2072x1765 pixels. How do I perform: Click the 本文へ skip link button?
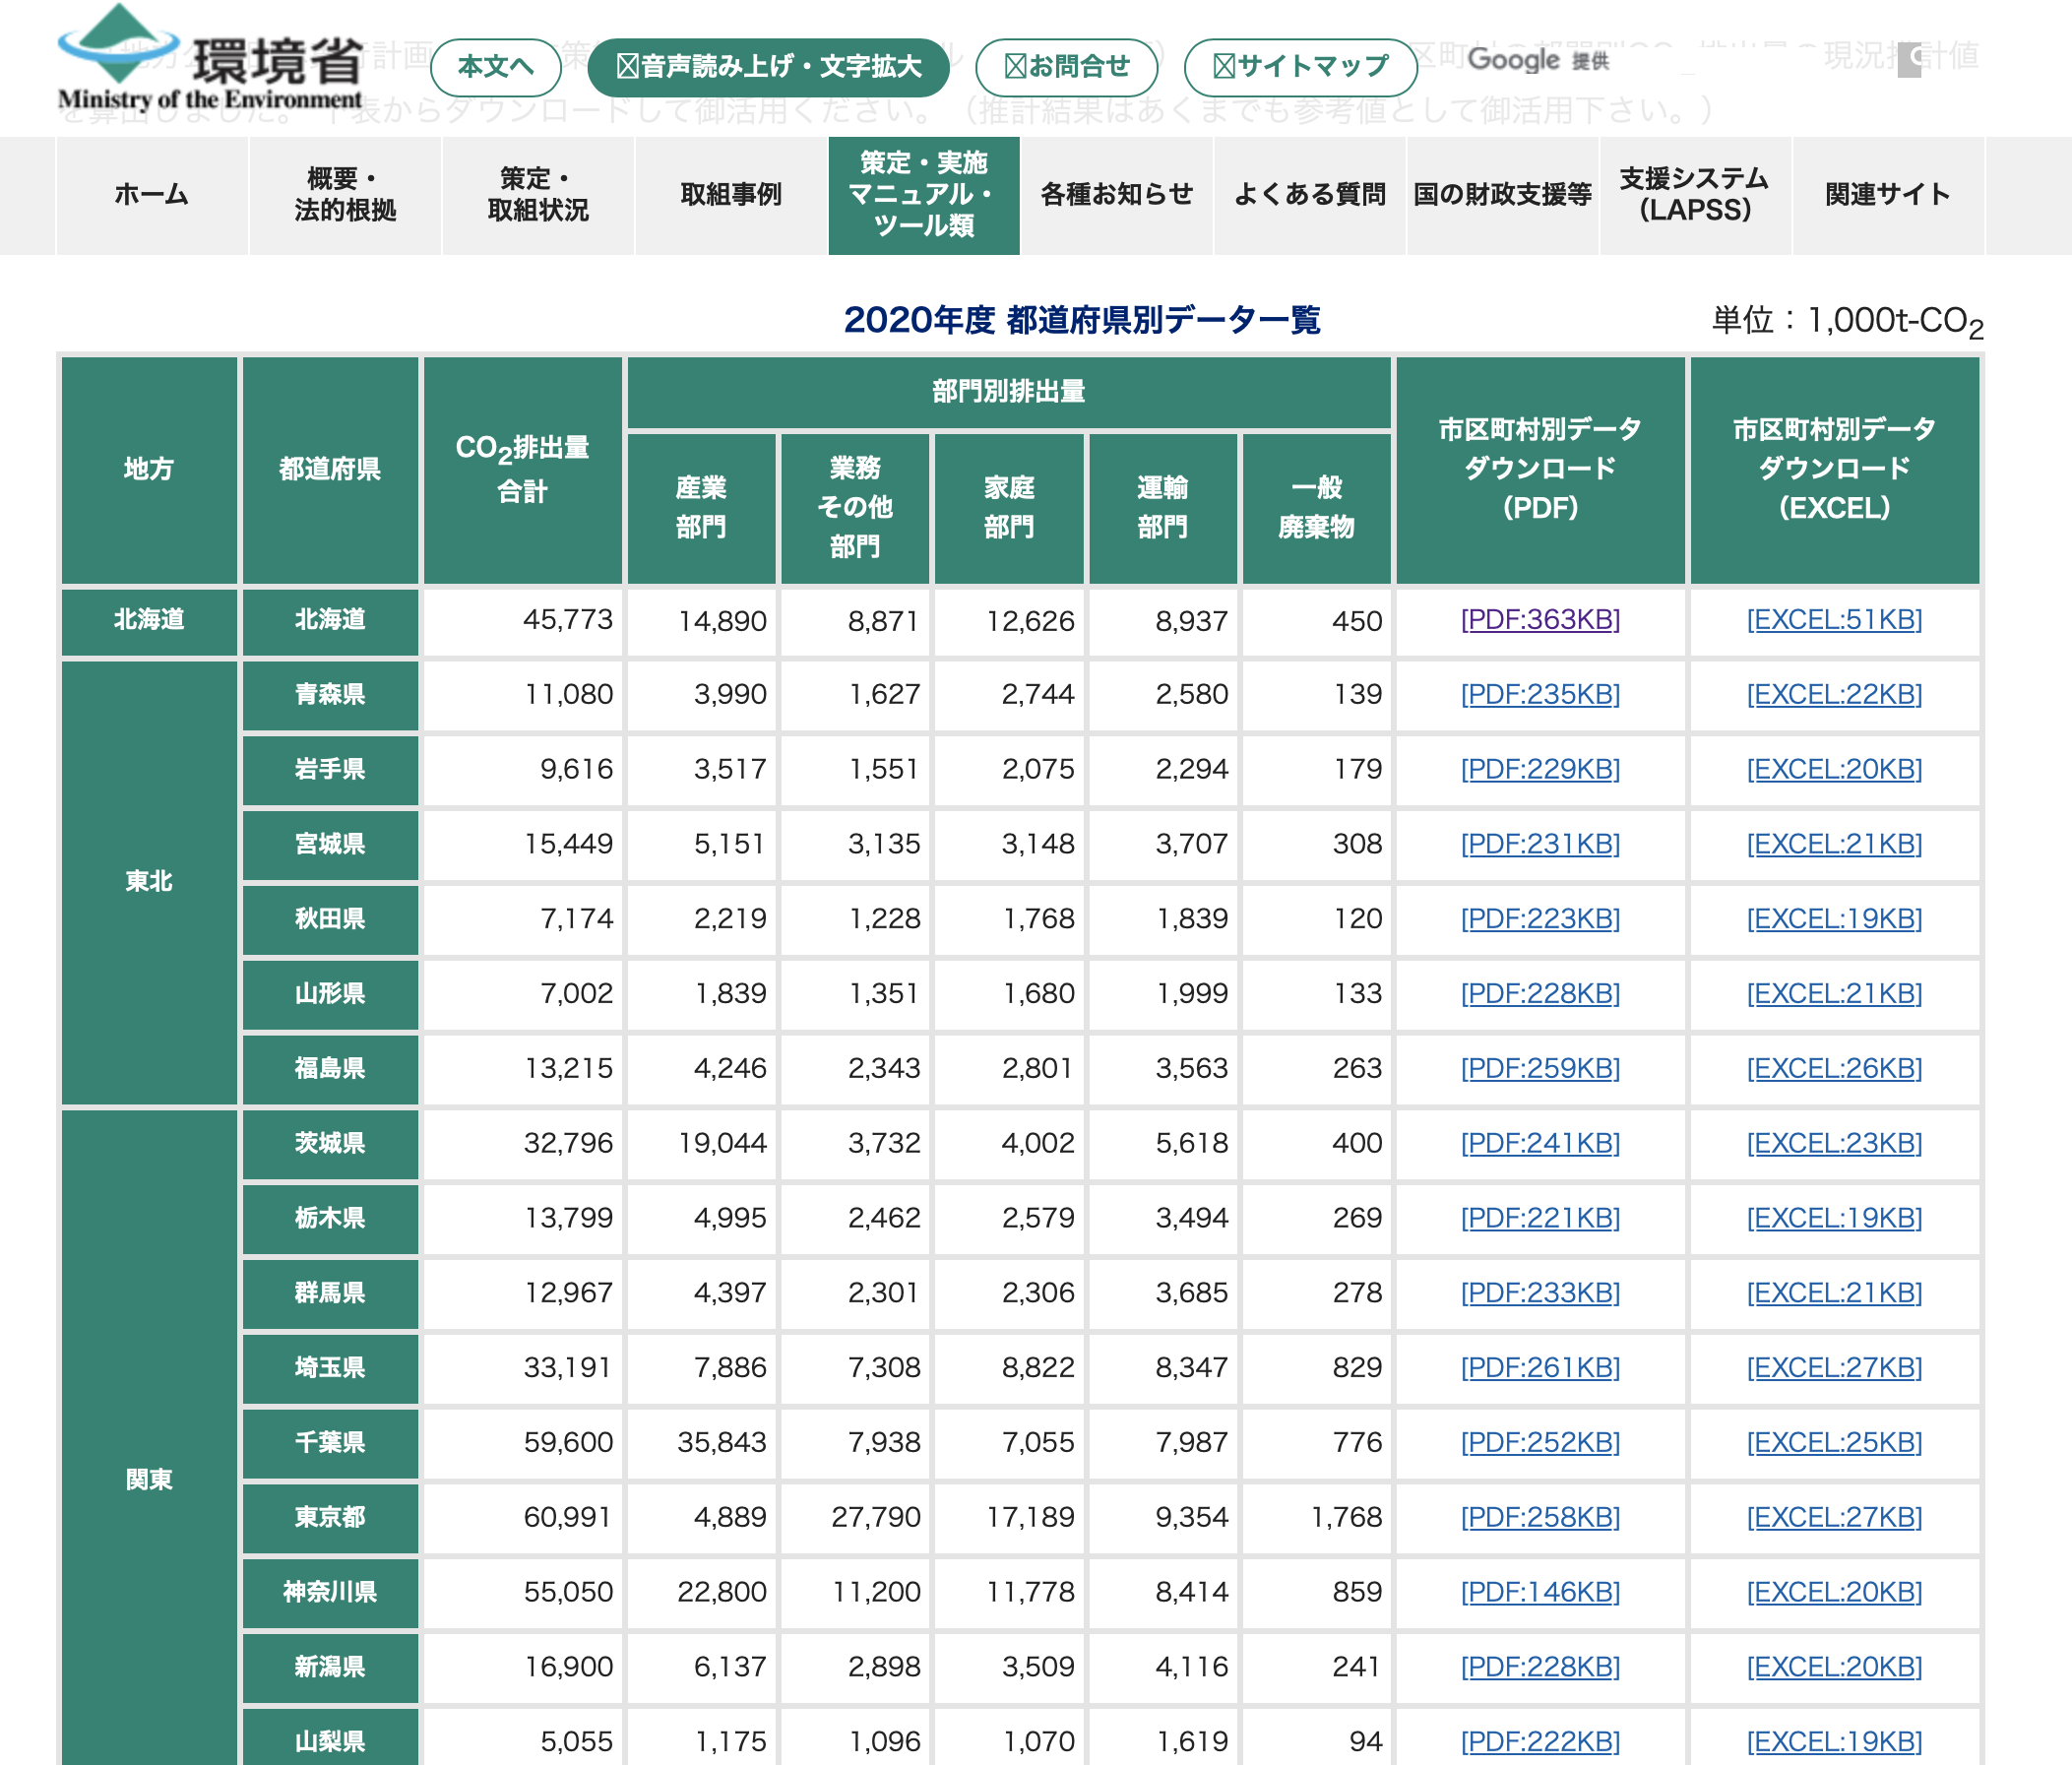(x=496, y=67)
